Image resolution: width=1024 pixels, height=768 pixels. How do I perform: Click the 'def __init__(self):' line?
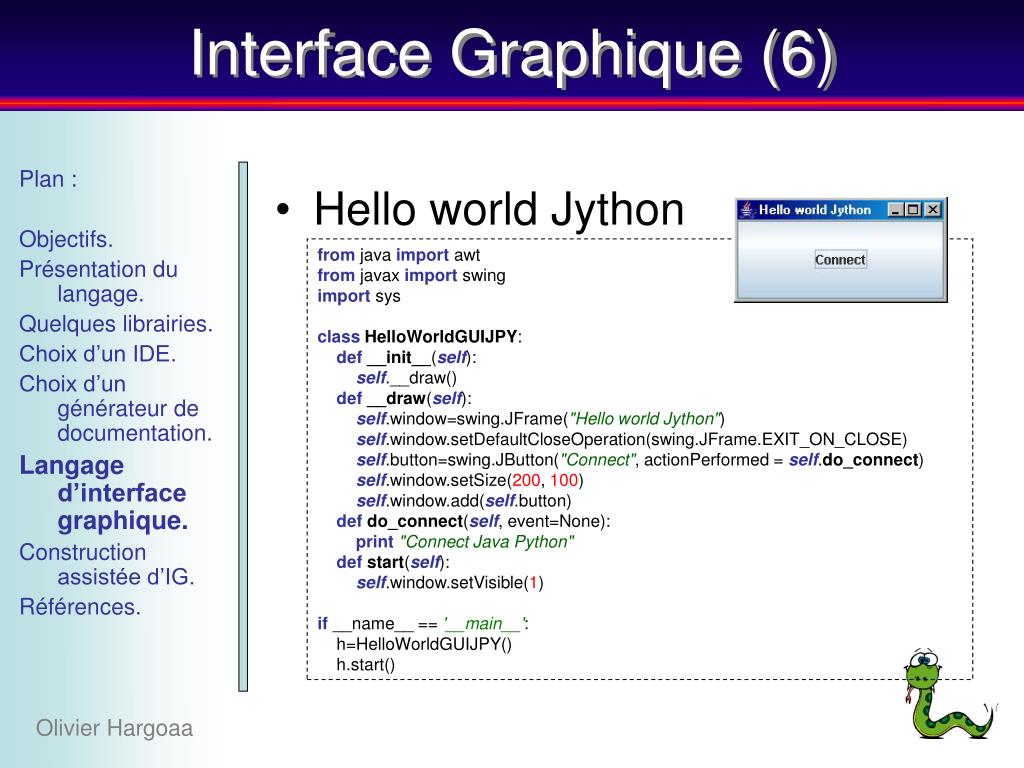(406, 357)
